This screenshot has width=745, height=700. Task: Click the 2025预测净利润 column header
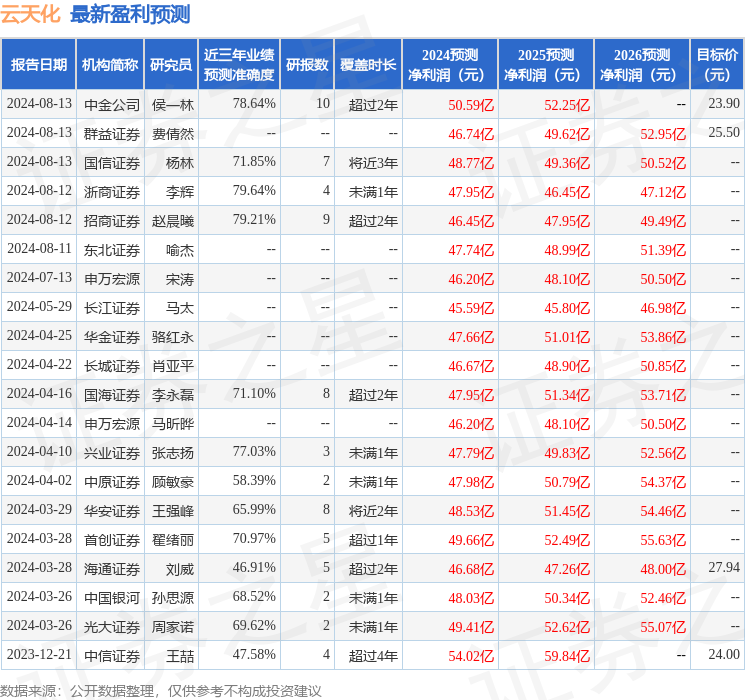pyautogui.click(x=545, y=65)
